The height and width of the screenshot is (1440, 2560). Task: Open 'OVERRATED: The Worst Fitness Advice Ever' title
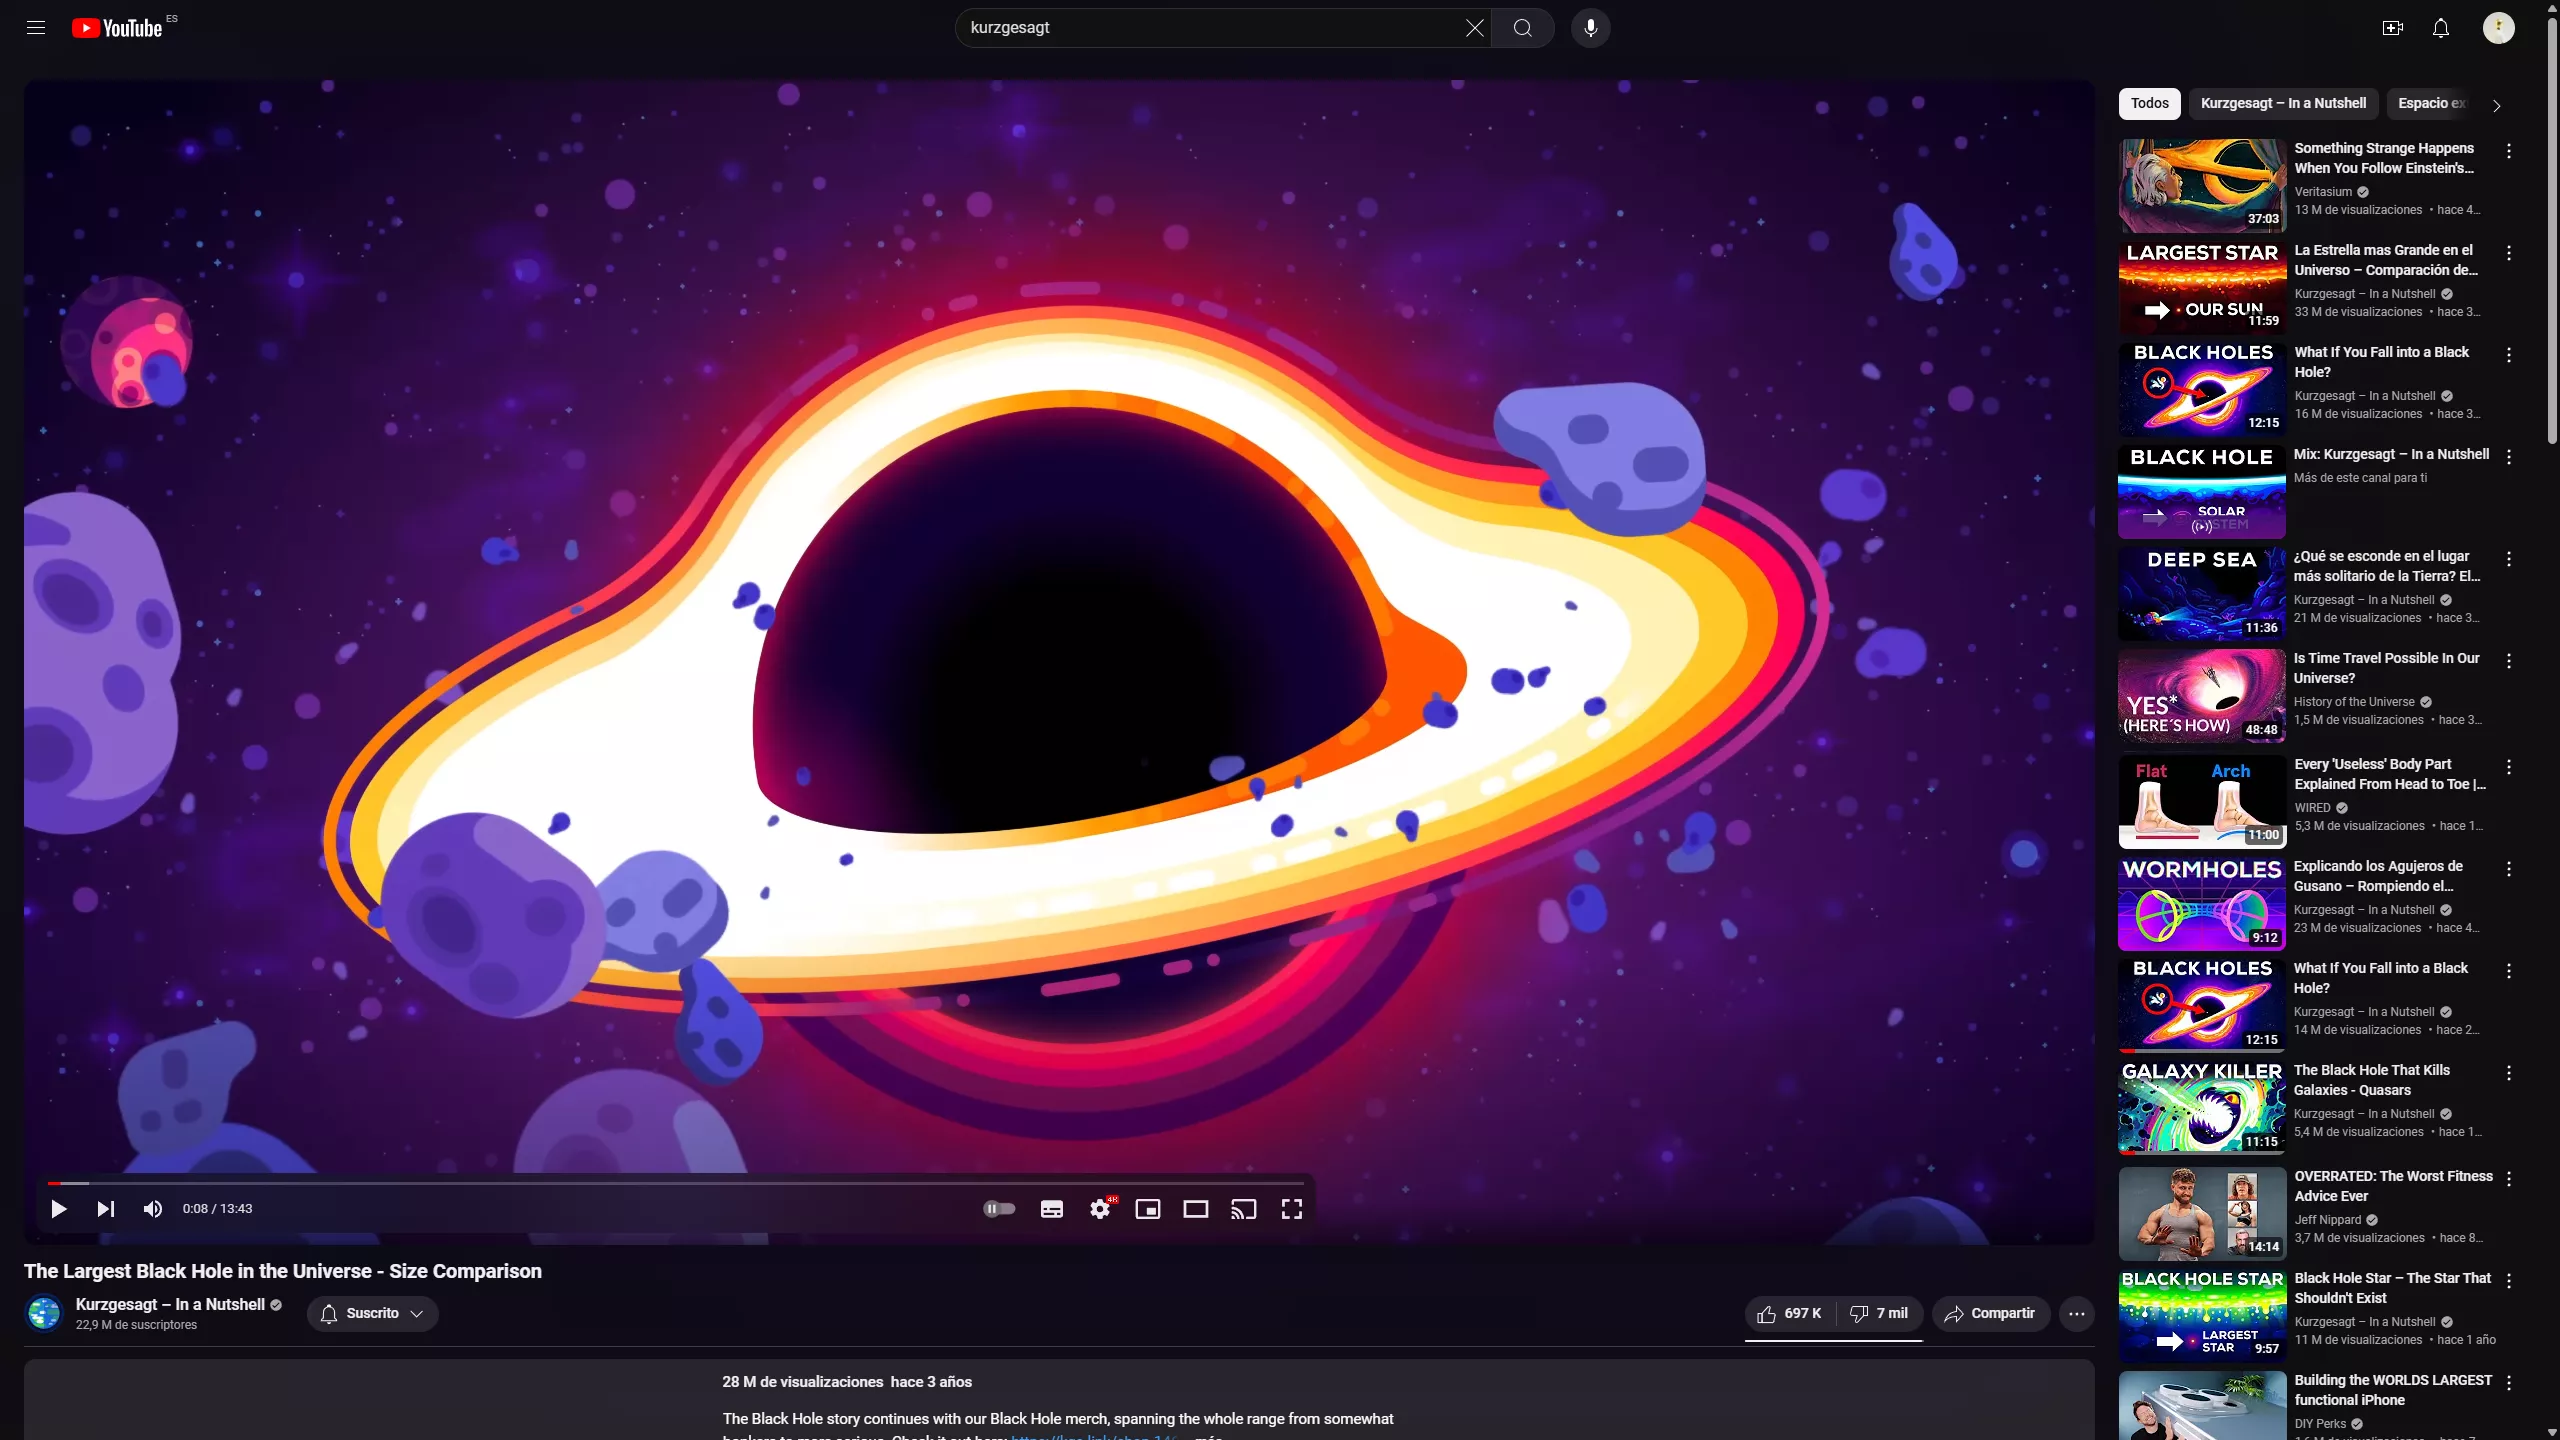coord(2393,1186)
